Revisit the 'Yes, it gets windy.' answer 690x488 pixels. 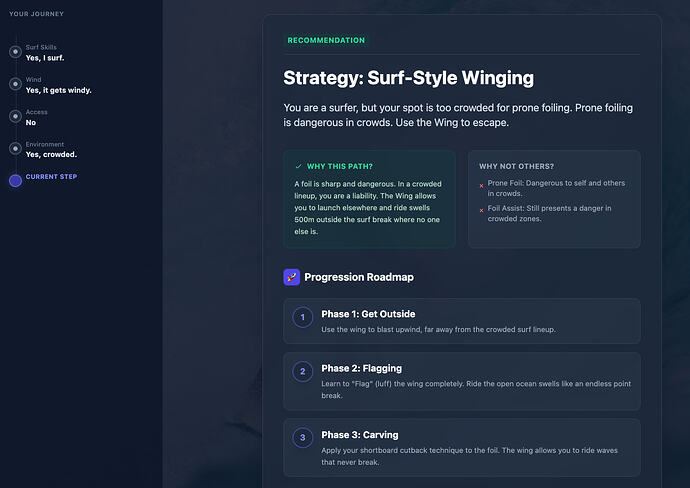point(58,90)
